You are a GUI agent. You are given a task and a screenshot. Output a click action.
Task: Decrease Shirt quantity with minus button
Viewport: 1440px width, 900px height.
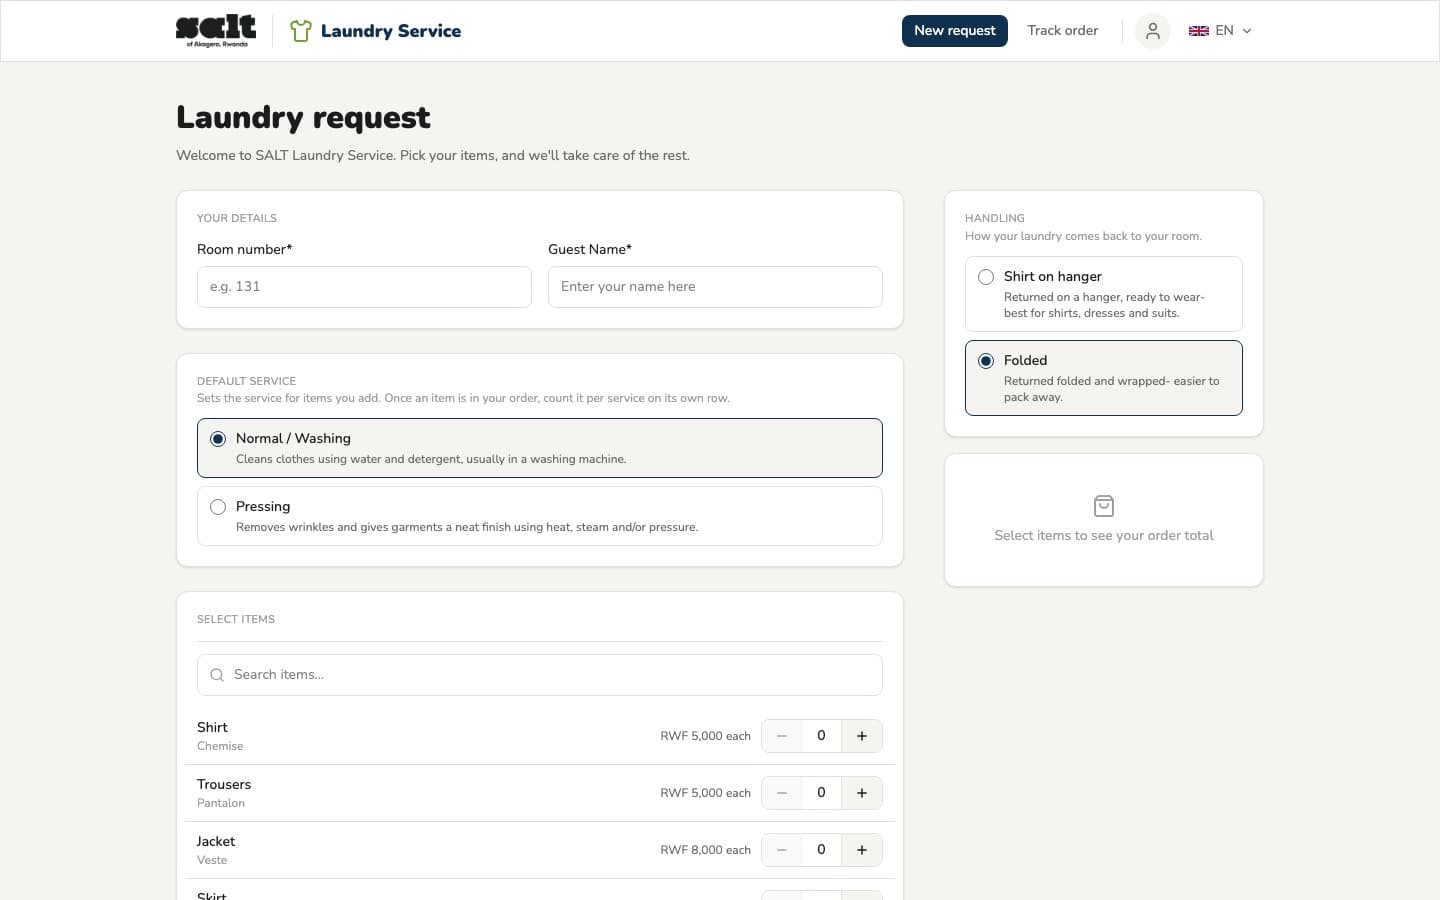[x=782, y=736]
